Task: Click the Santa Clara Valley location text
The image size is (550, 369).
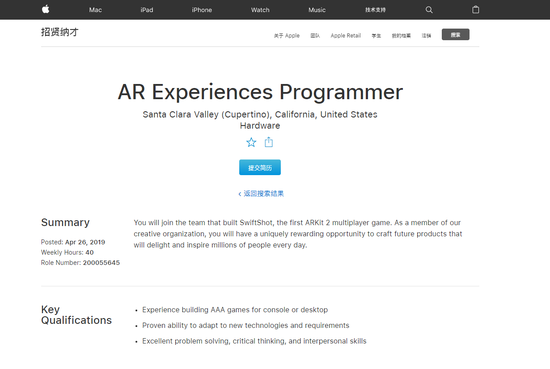Action: (x=260, y=114)
